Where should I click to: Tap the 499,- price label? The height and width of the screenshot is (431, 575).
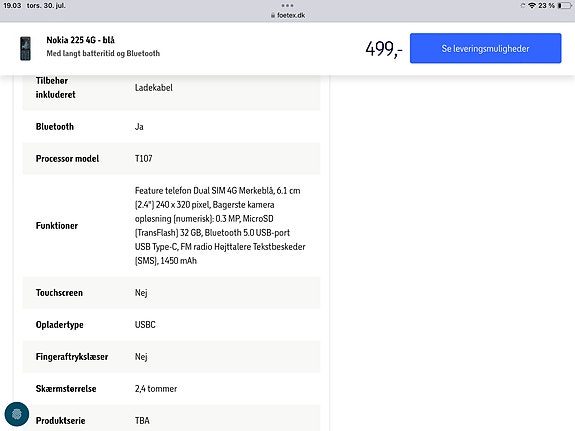pyautogui.click(x=384, y=49)
